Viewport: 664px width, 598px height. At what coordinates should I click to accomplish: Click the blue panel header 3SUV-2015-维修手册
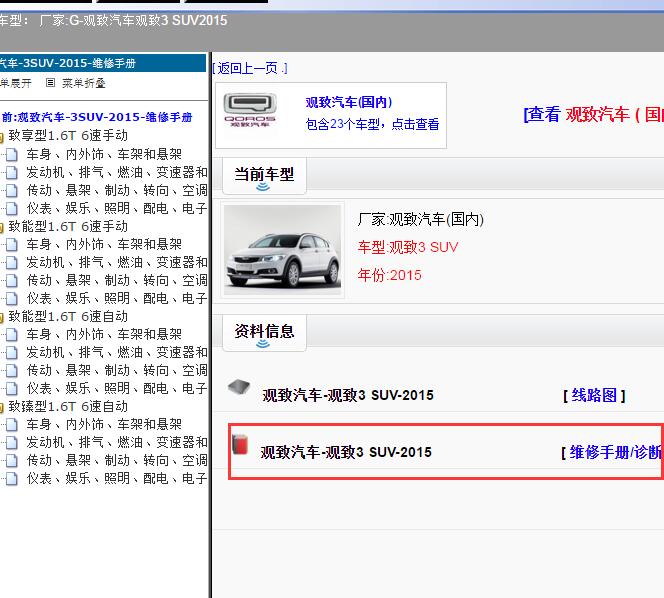point(103,63)
